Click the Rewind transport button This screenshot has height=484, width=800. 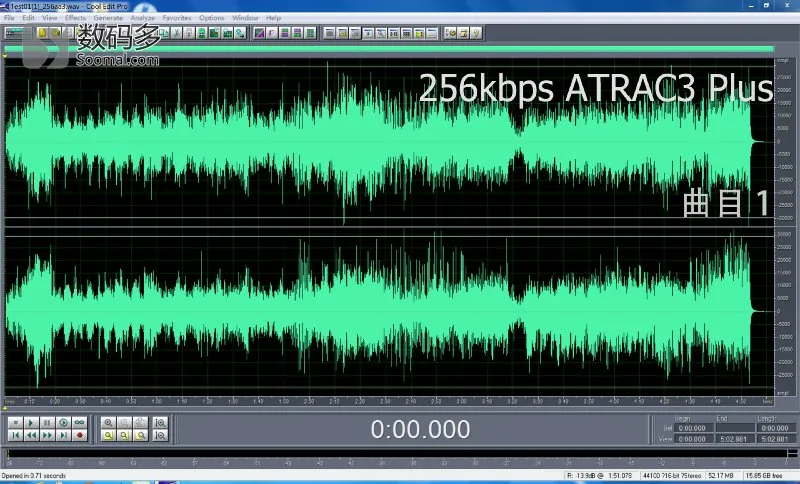[31, 436]
